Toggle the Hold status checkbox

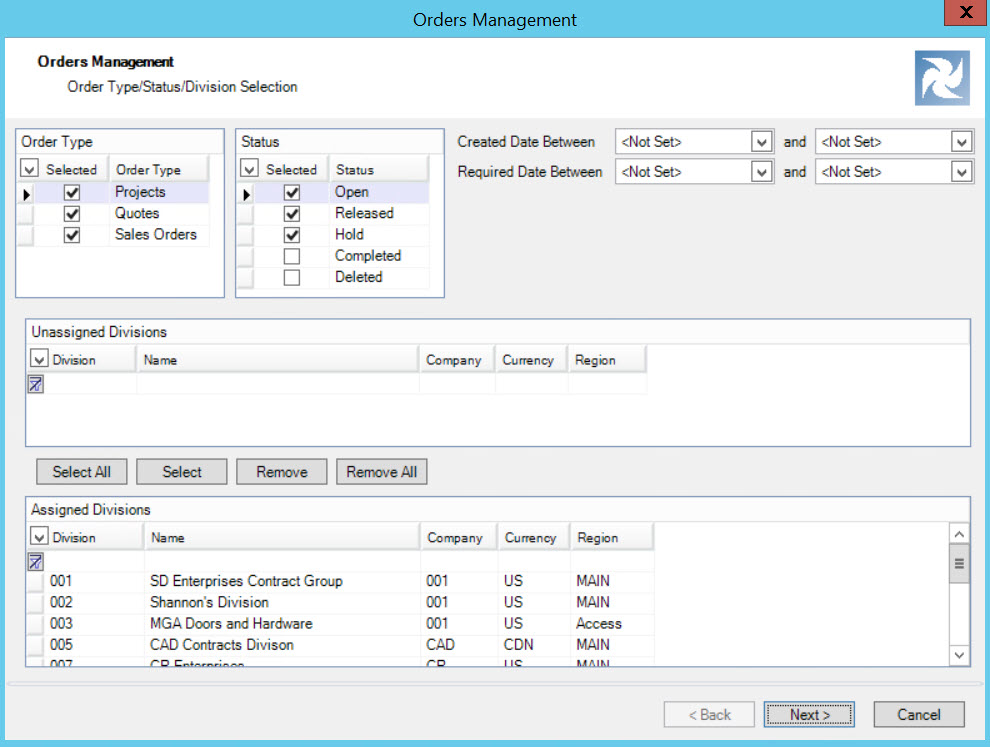pos(292,236)
